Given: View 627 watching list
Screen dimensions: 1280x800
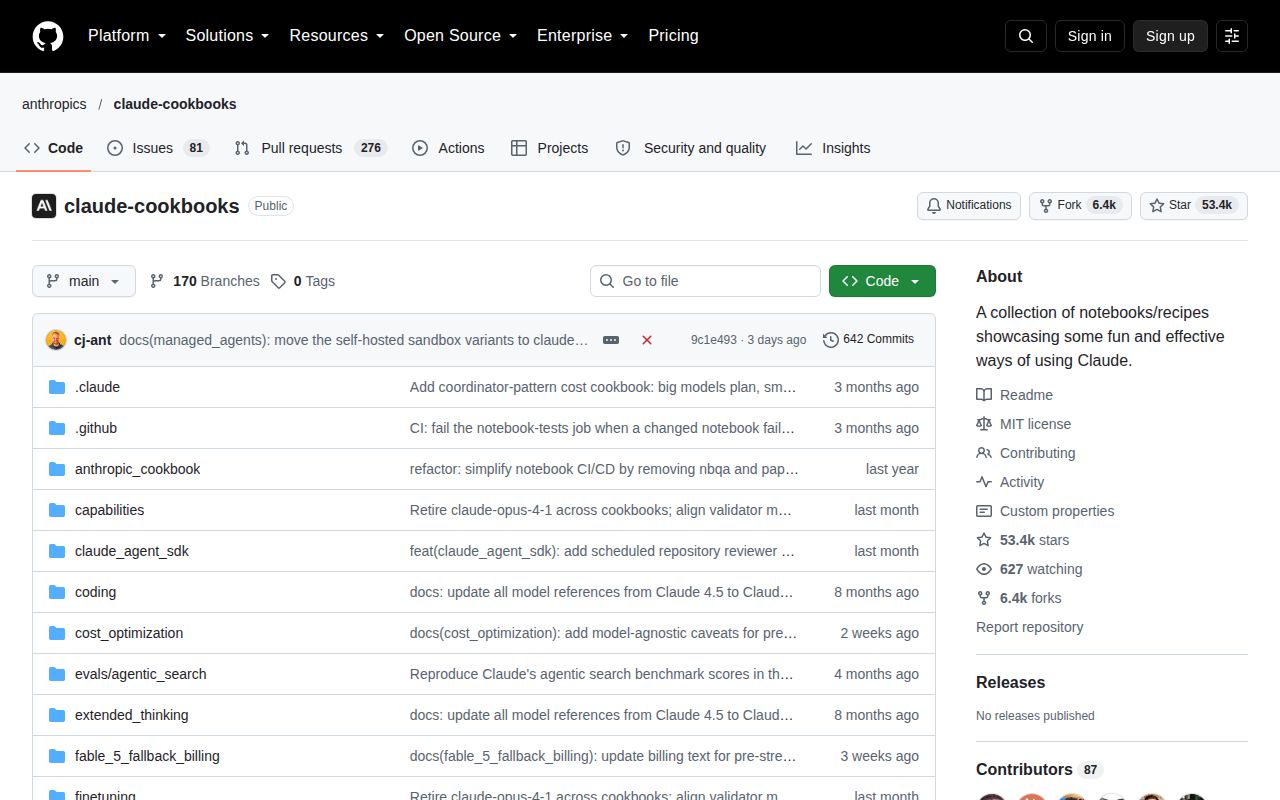Looking at the screenshot, I should click(1029, 569).
